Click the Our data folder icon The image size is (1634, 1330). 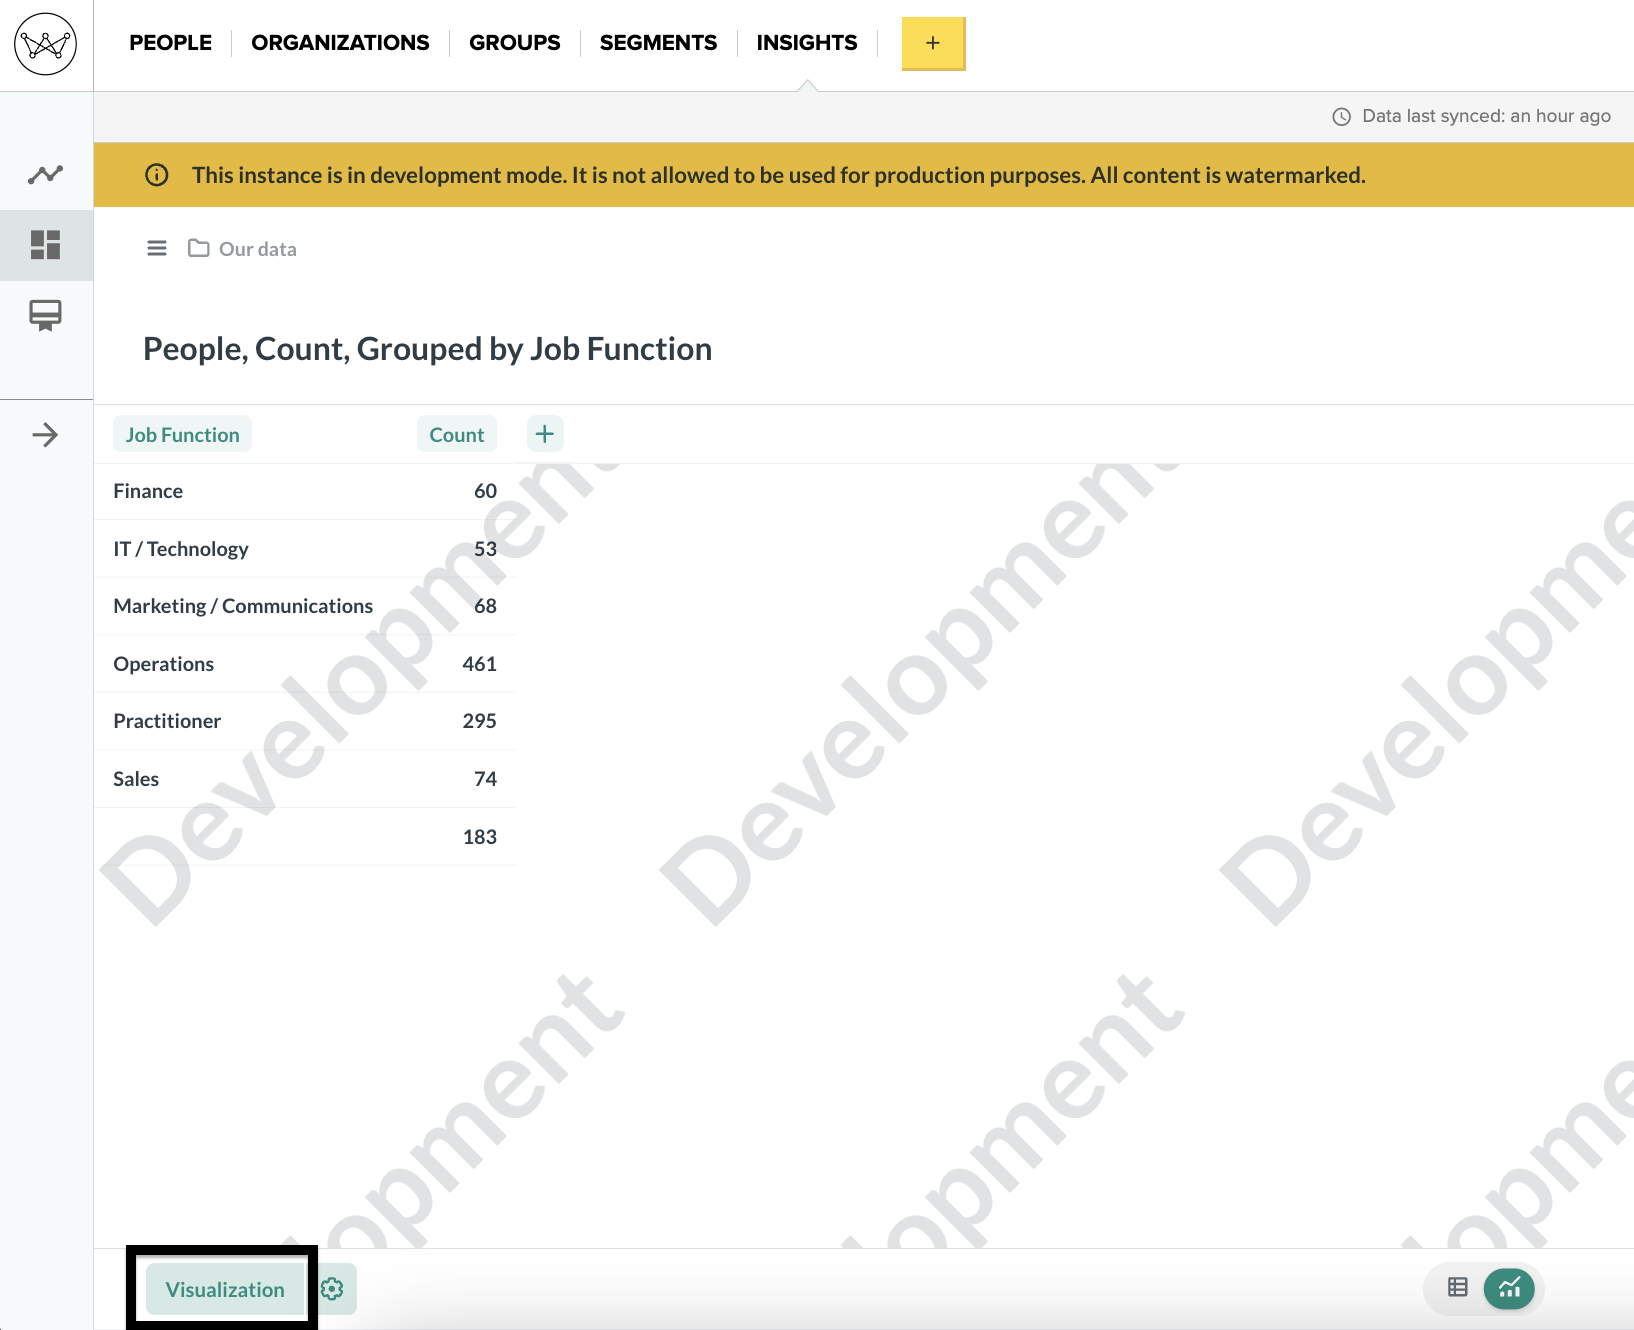point(199,248)
